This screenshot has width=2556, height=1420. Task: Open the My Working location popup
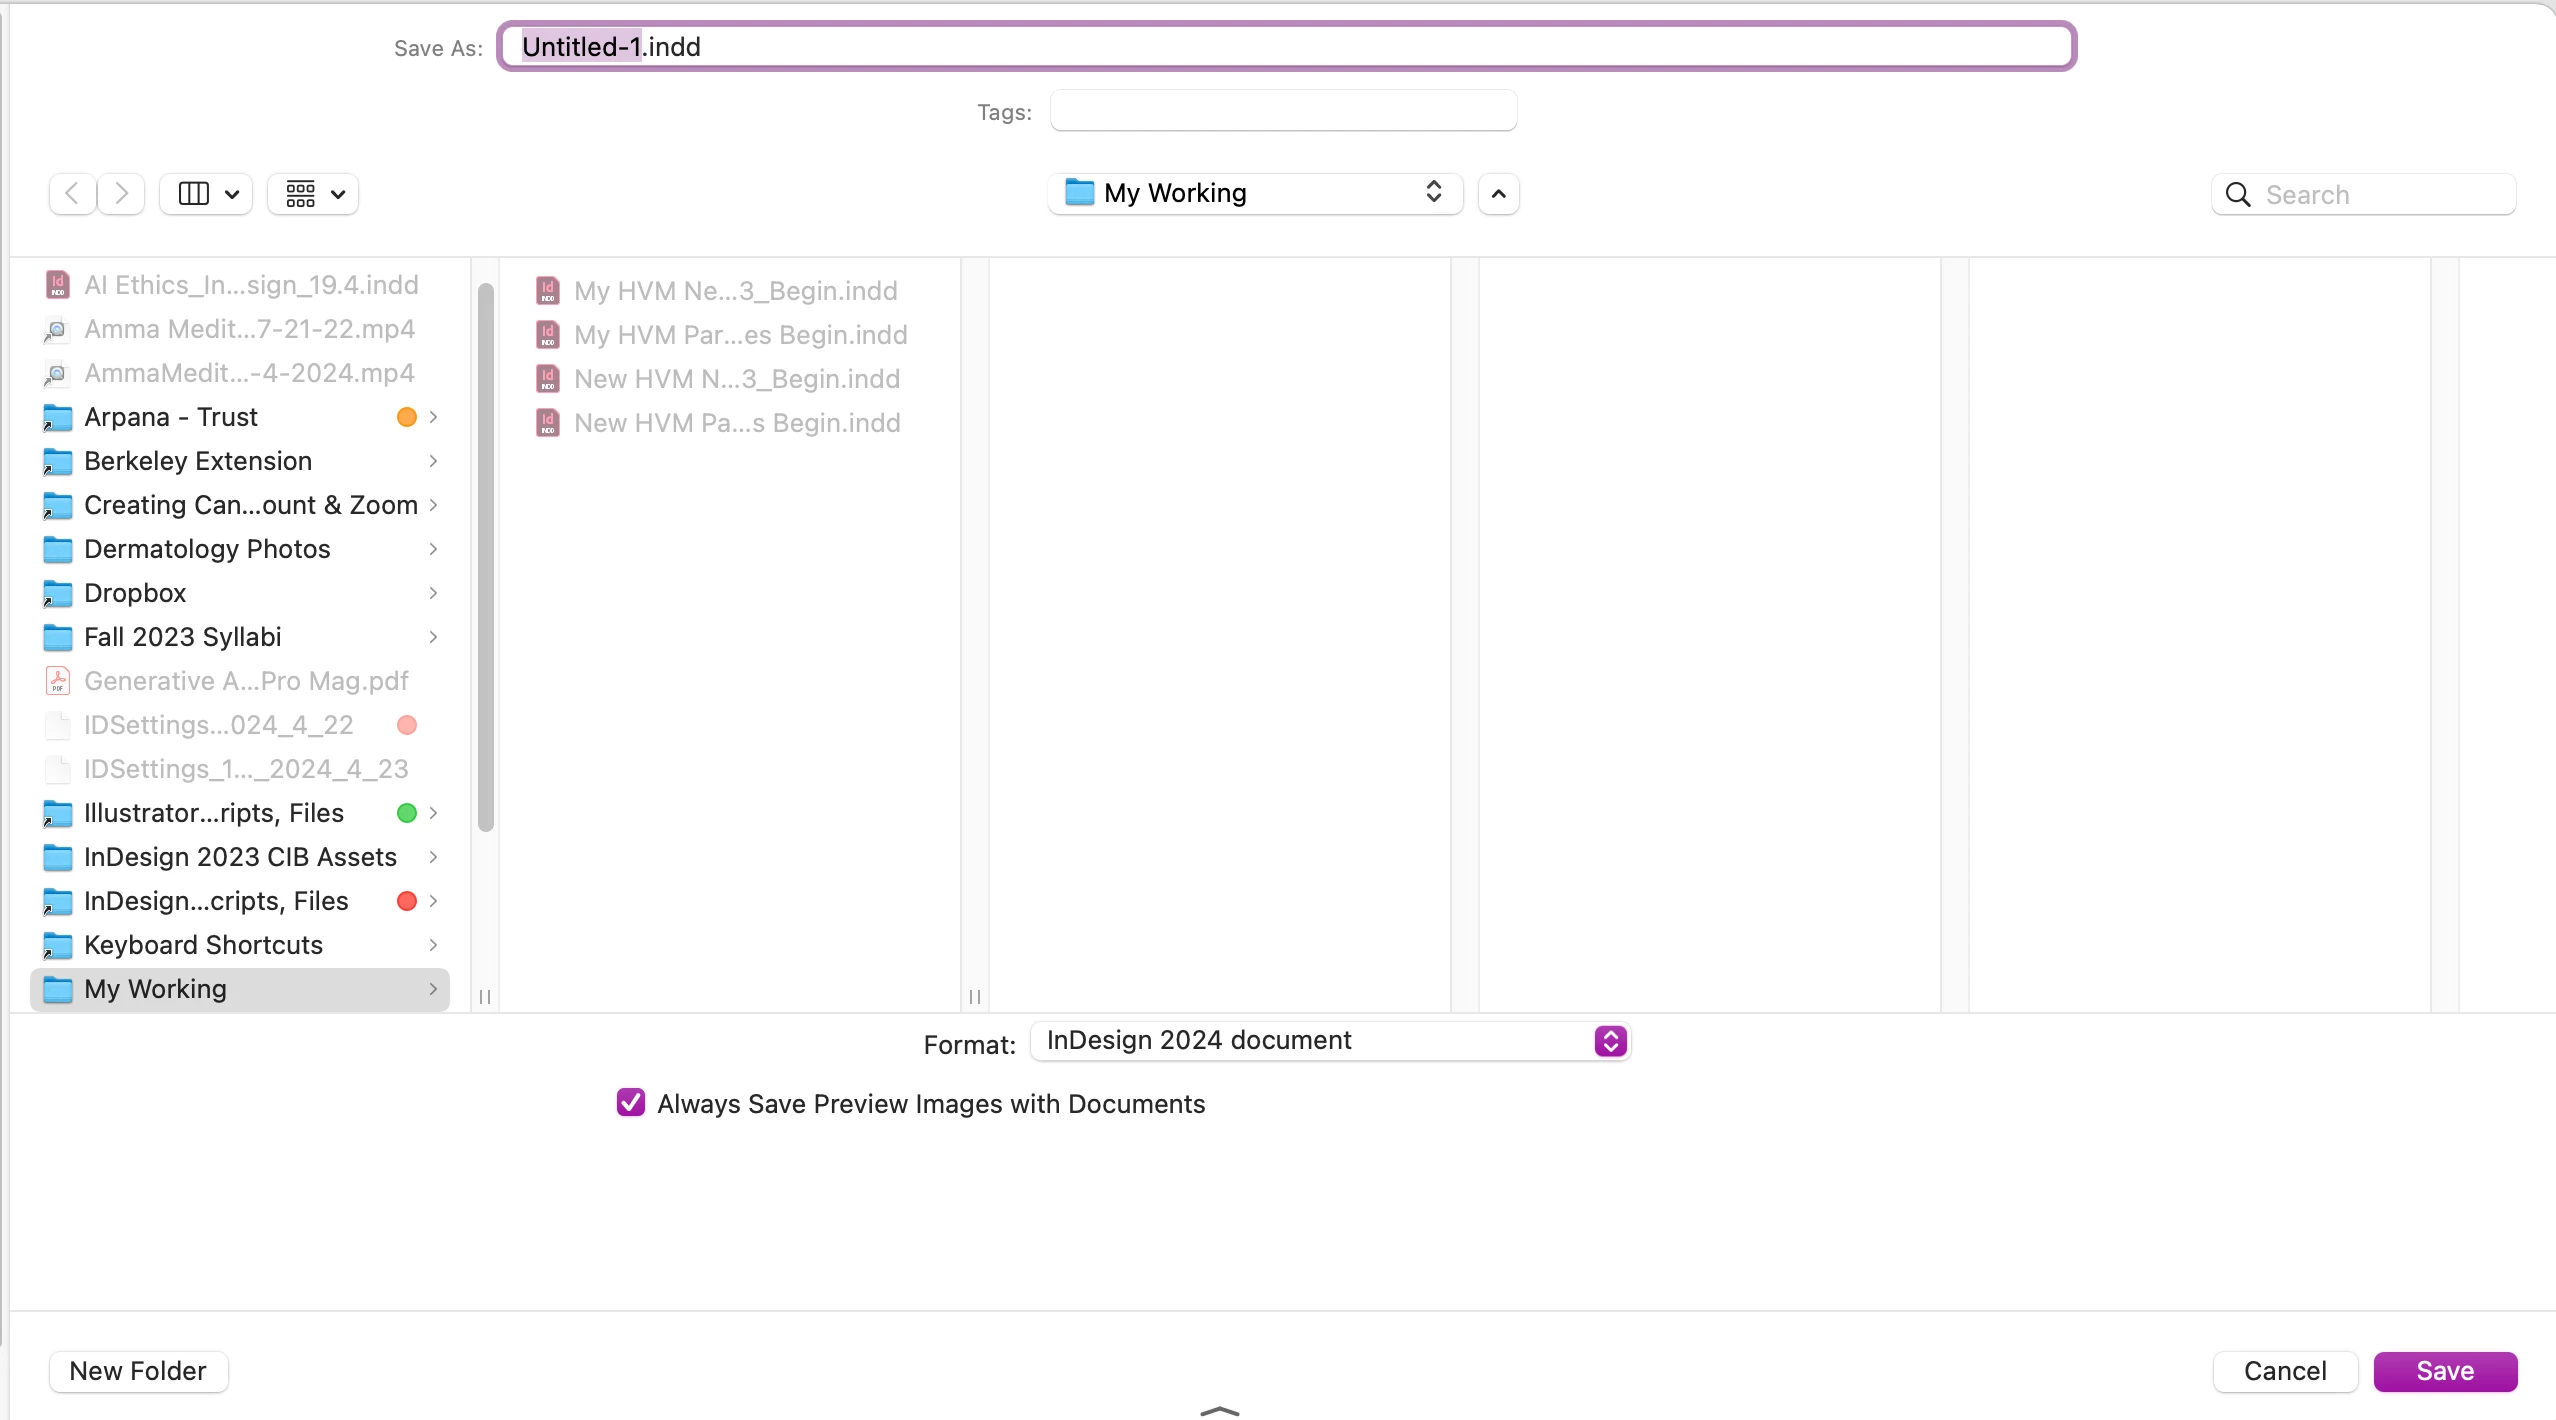pyautogui.click(x=1254, y=193)
